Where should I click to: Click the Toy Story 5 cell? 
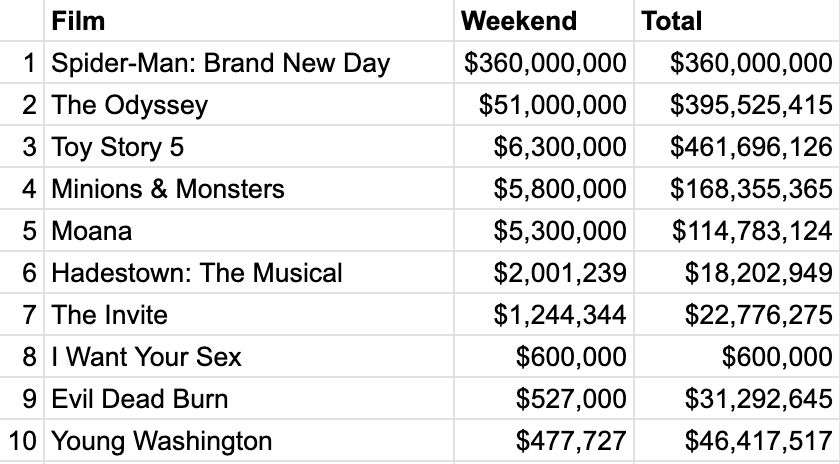click(249, 146)
